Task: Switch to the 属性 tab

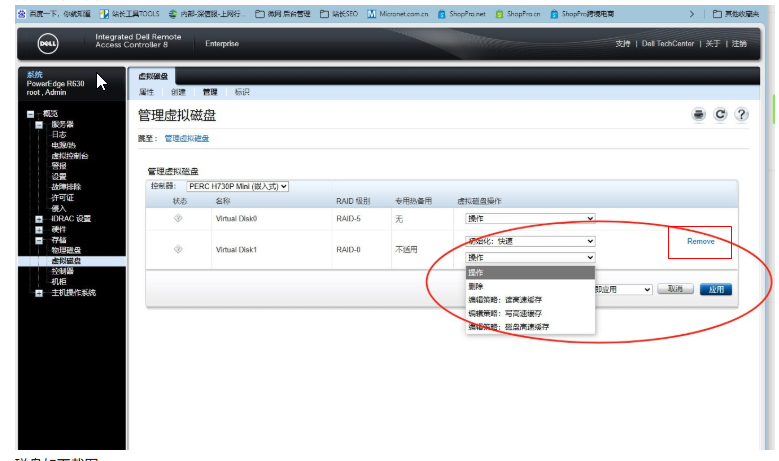Action: 146,92
